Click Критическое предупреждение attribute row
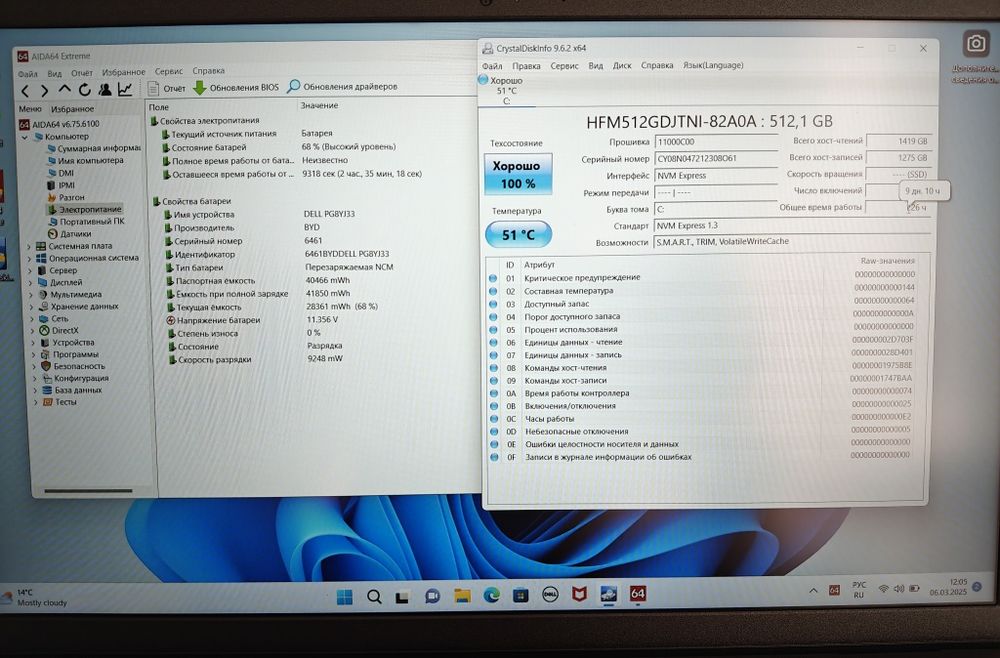Screen dimensions: 1000x658 (x=702, y=277)
